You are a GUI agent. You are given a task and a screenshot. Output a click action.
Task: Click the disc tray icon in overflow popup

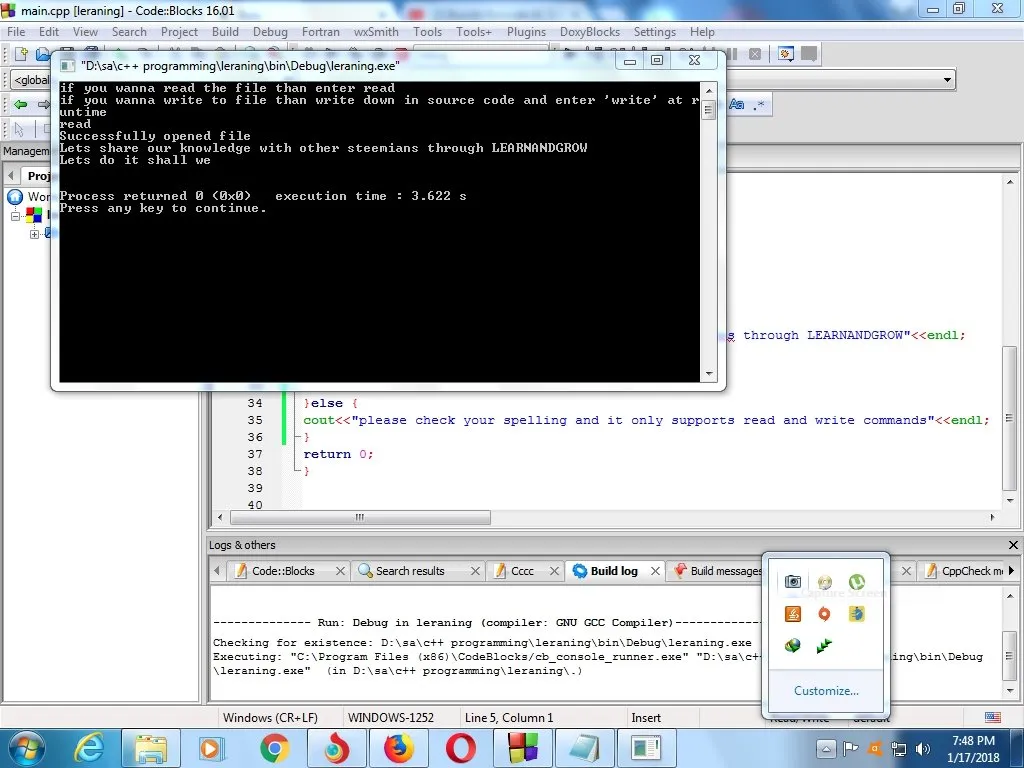point(825,581)
